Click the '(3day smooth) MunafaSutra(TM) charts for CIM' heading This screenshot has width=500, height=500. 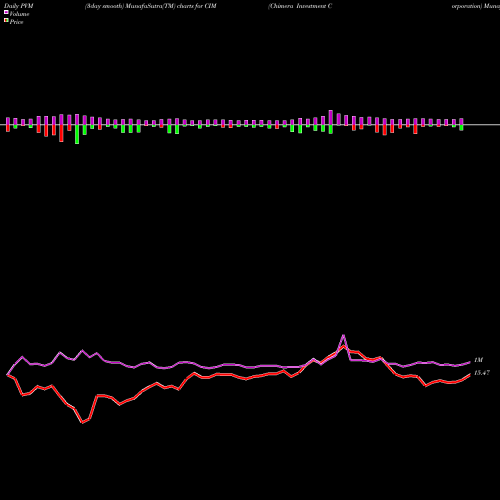pyautogui.click(x=151, y=6)
